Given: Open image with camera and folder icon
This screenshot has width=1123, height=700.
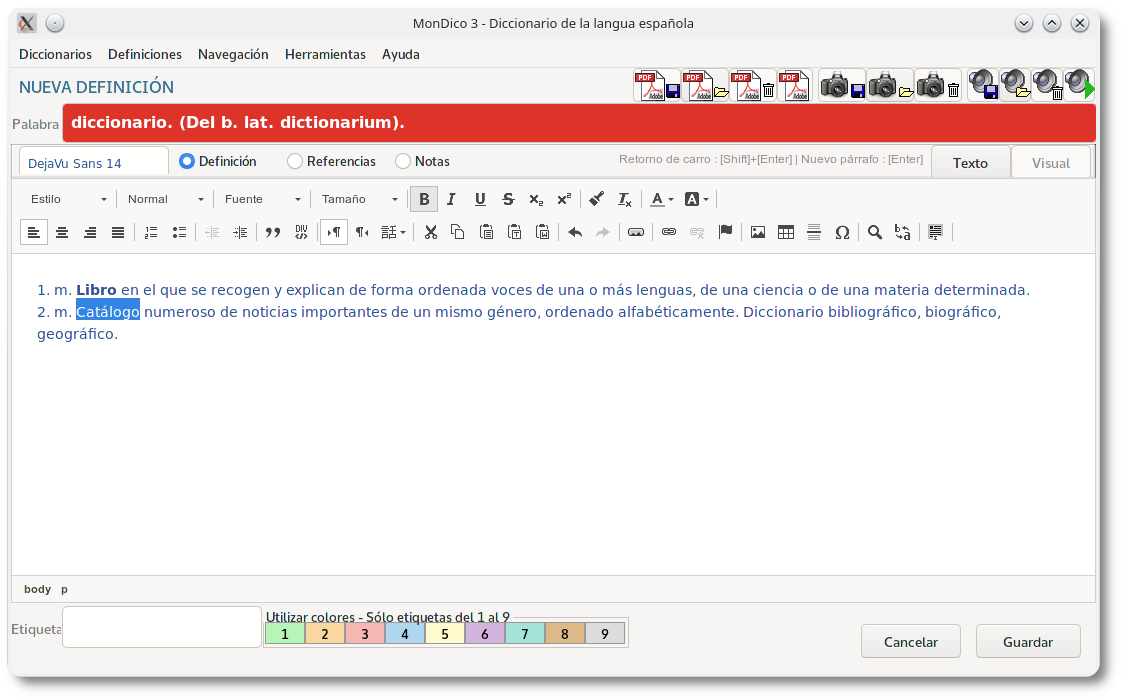Looking at the screenshot, I should coord(890,86).
